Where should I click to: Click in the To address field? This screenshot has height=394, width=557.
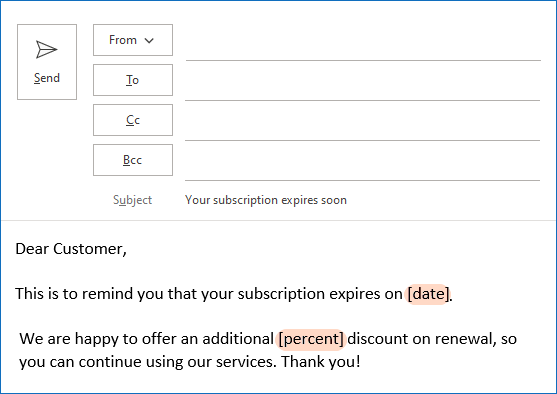tap(363, 81)
